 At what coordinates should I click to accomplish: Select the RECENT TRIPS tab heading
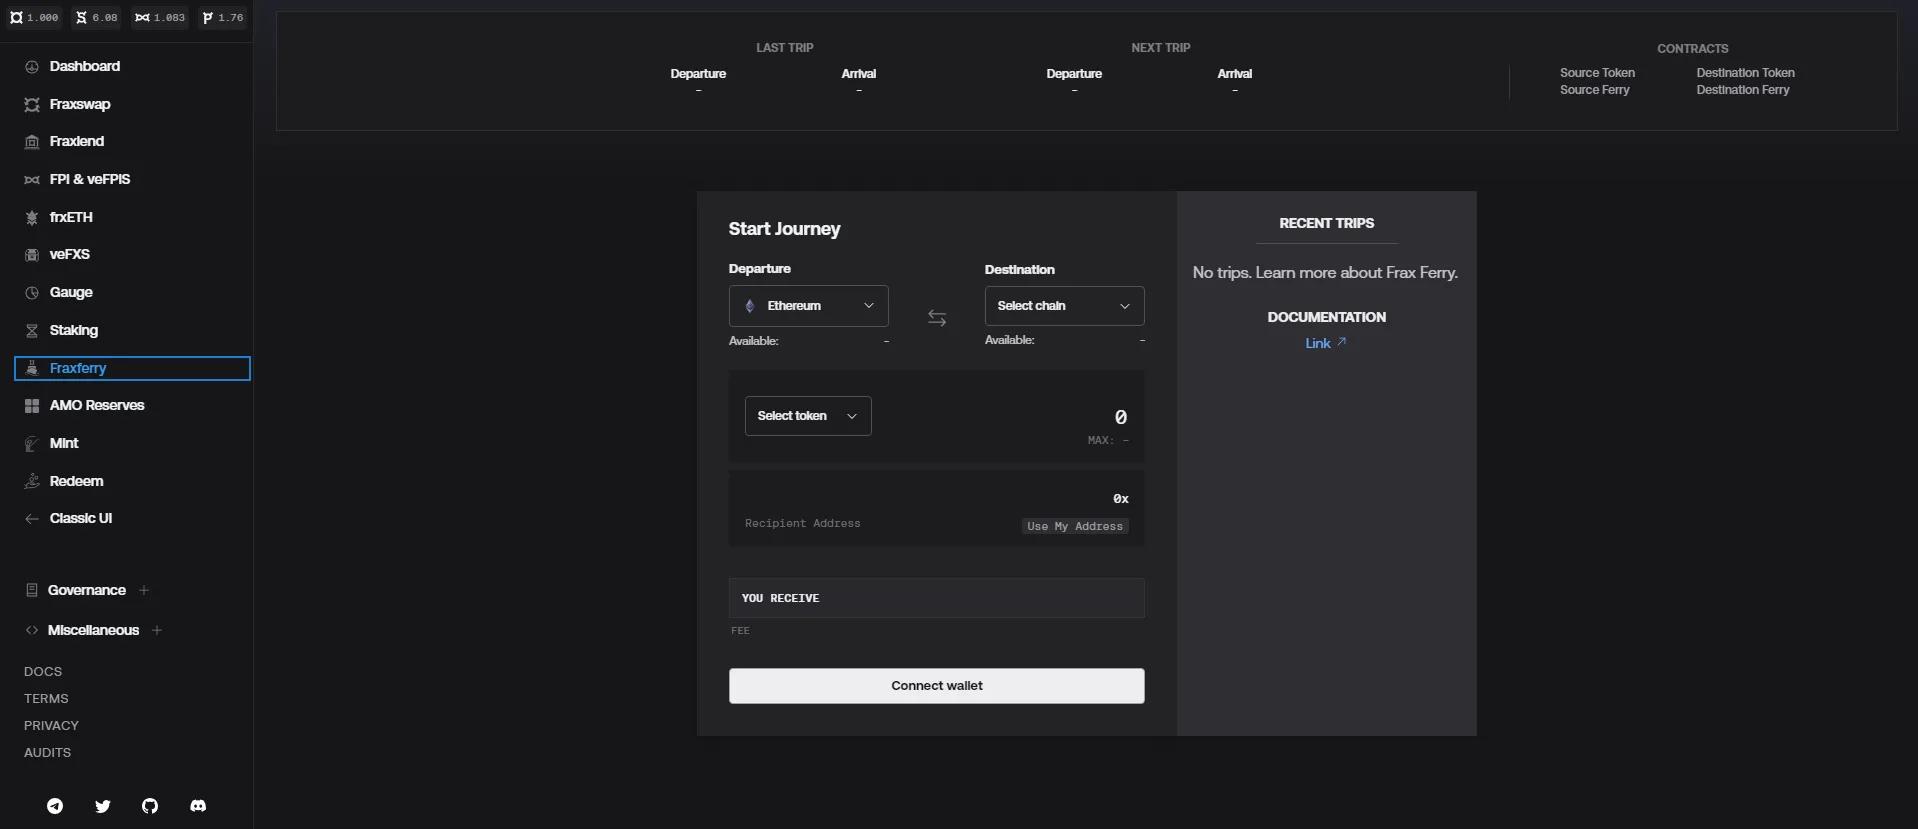pyautogui.click(x=1327, y=224)
